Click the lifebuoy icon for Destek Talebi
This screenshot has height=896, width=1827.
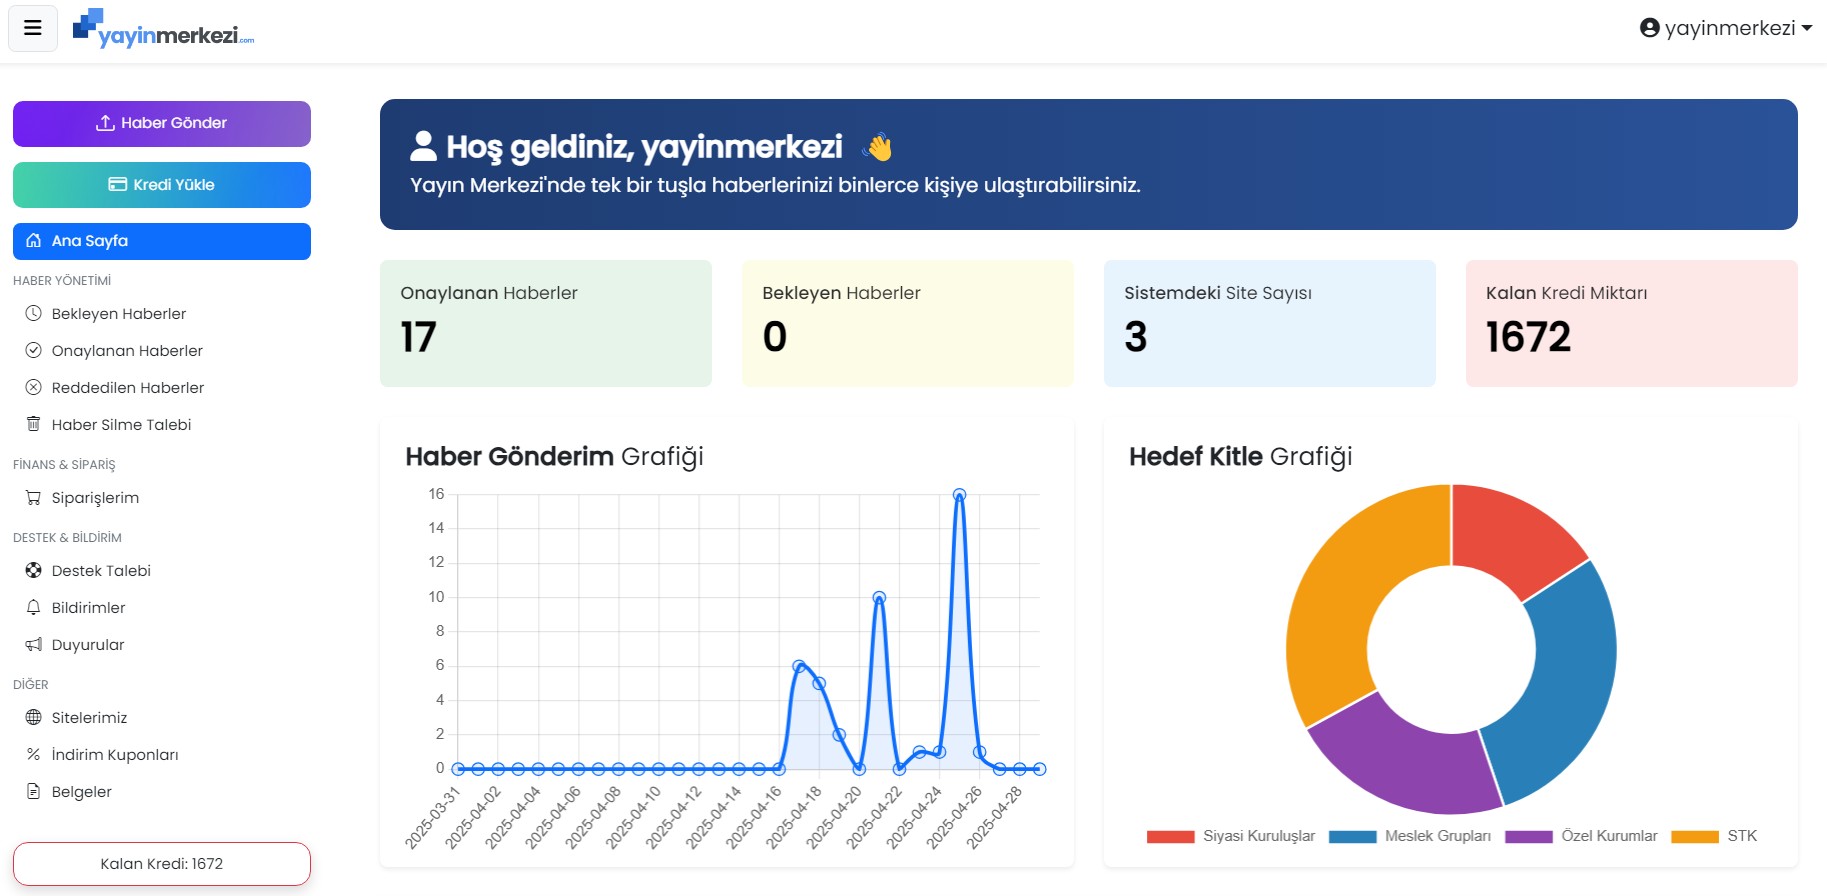click(33, 570)
